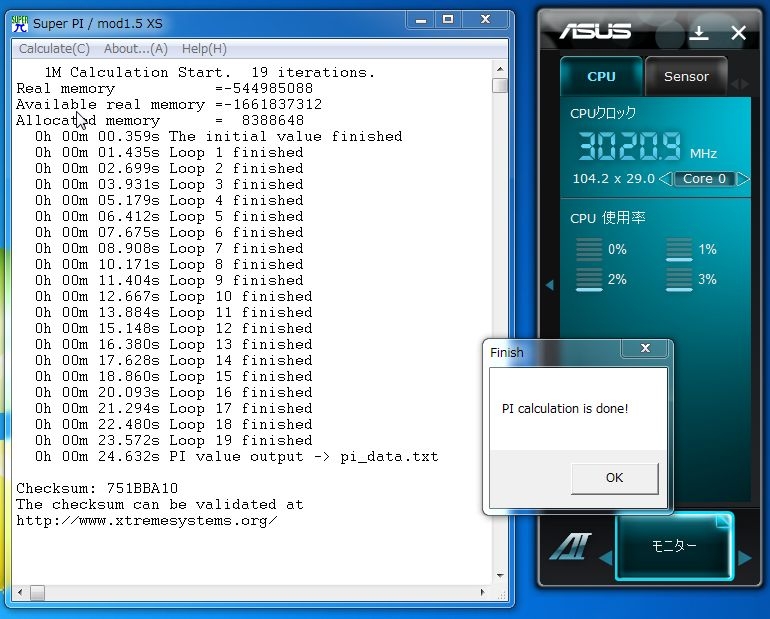Close the ASUS monitor widget
The image size is (770, 619).
pyautogui.click(x=738, y=33)
